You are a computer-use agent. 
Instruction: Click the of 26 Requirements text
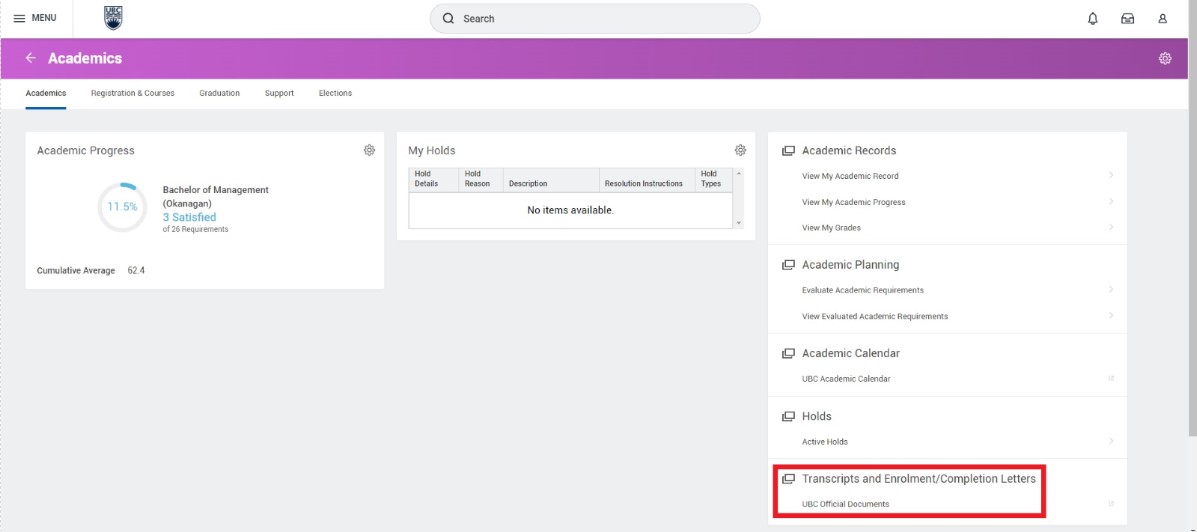pos(195,229)
